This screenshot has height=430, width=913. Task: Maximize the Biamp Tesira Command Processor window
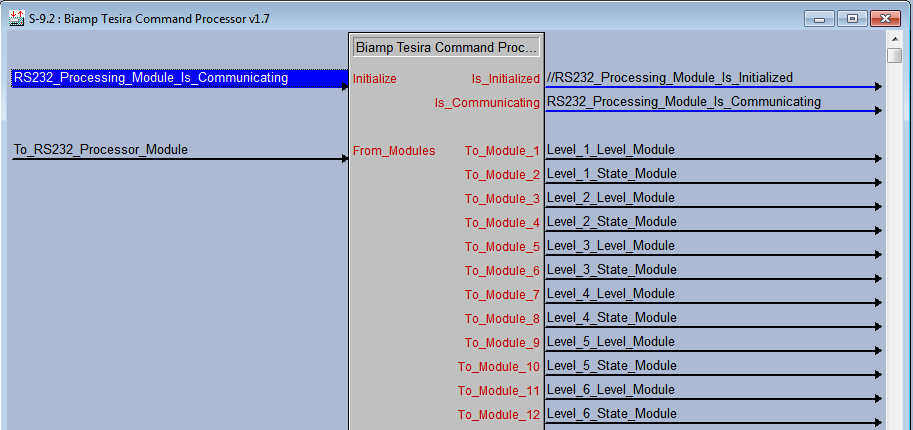click(x=852, y=19)
